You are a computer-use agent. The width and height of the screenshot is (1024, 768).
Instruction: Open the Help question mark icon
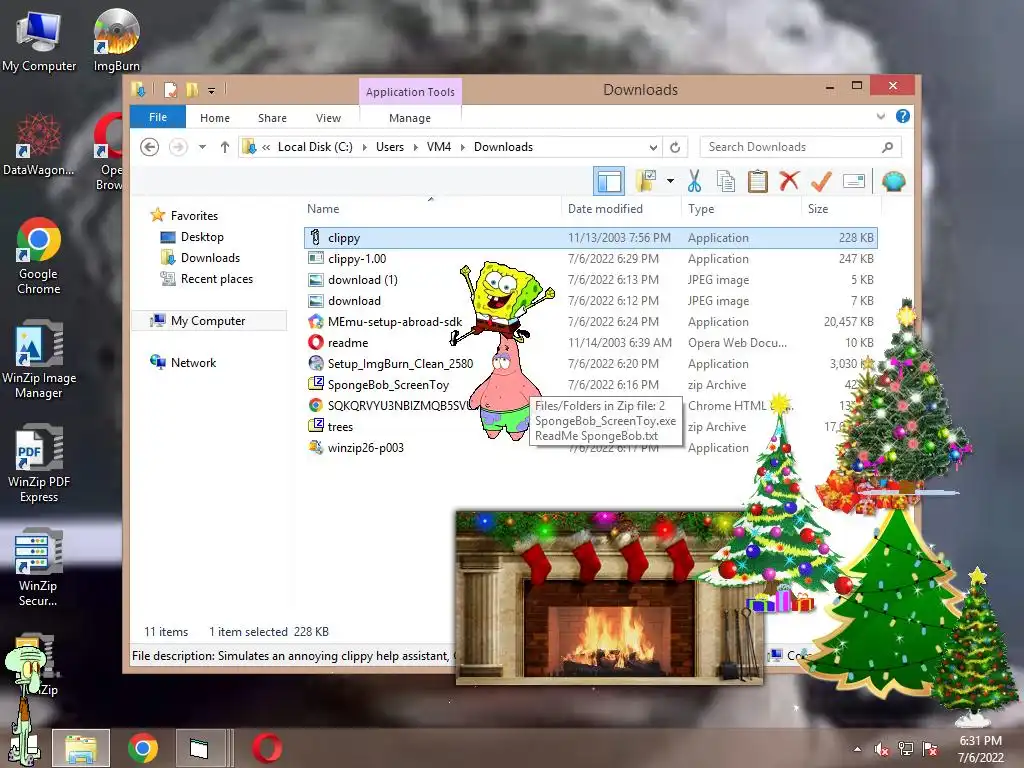[903, 116]
